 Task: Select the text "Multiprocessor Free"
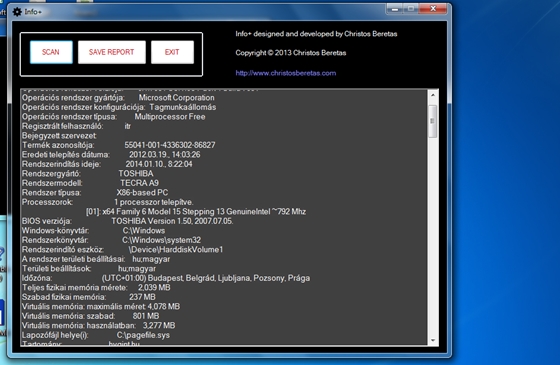point(170,117)
